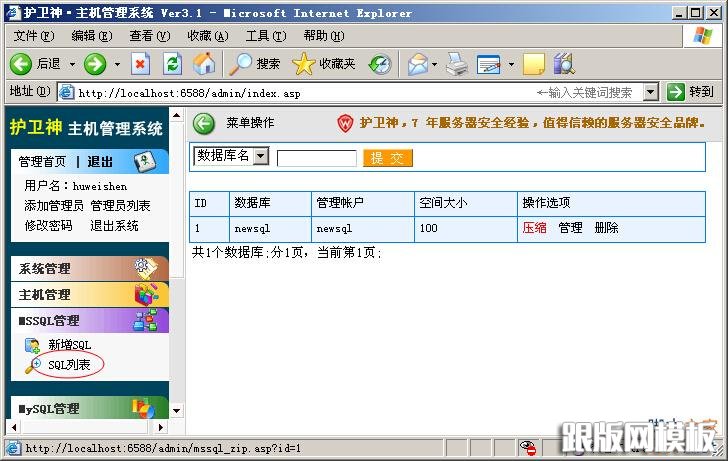Open the SQL列表 link
This screenshot has width=728, height=461.
click(x=69, y=365)
